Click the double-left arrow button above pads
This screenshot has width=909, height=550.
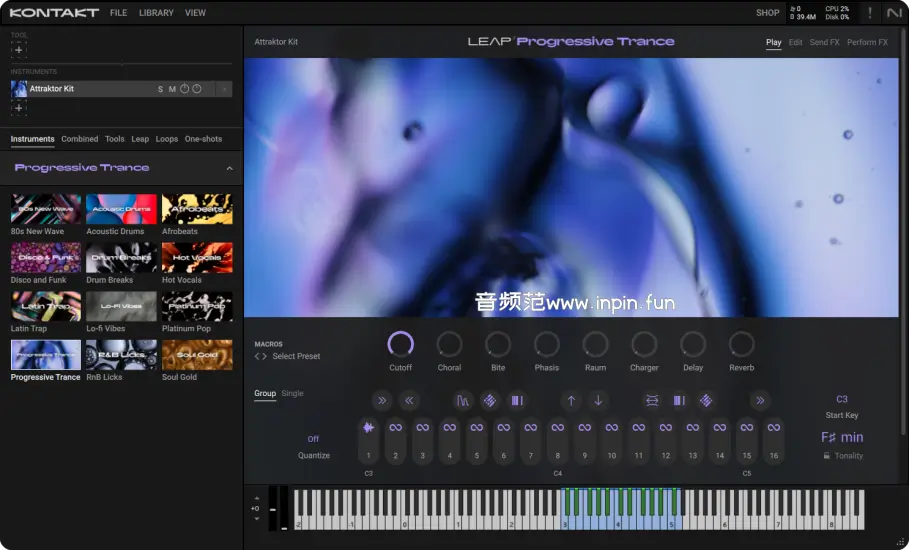coord(409,400)
